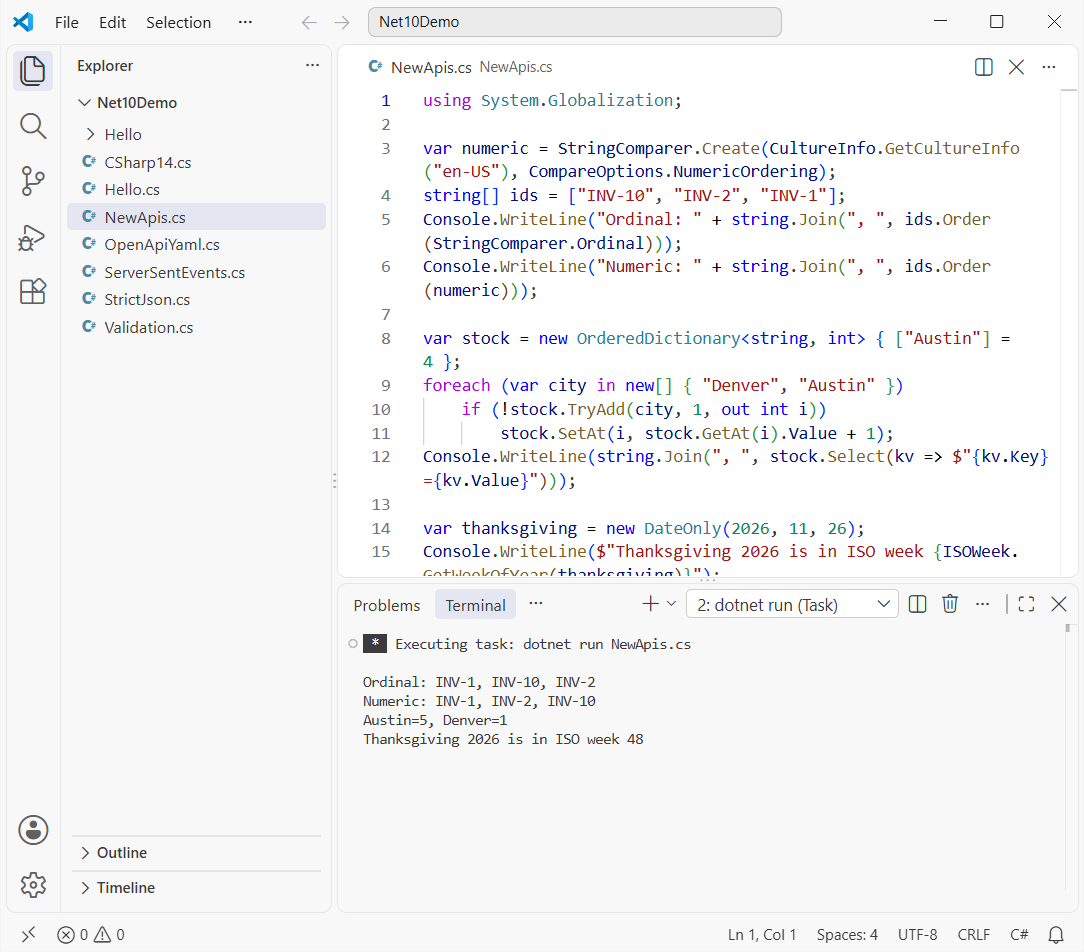Screen dimensions: 1084x952
Task: Show additional panel tabs ellipsis
Action: click(536, 604)
